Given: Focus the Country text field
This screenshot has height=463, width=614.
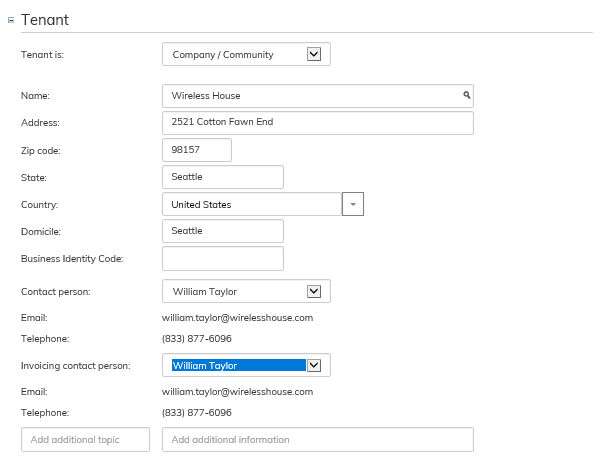Looking at the screenshot, I should point(251,204).
